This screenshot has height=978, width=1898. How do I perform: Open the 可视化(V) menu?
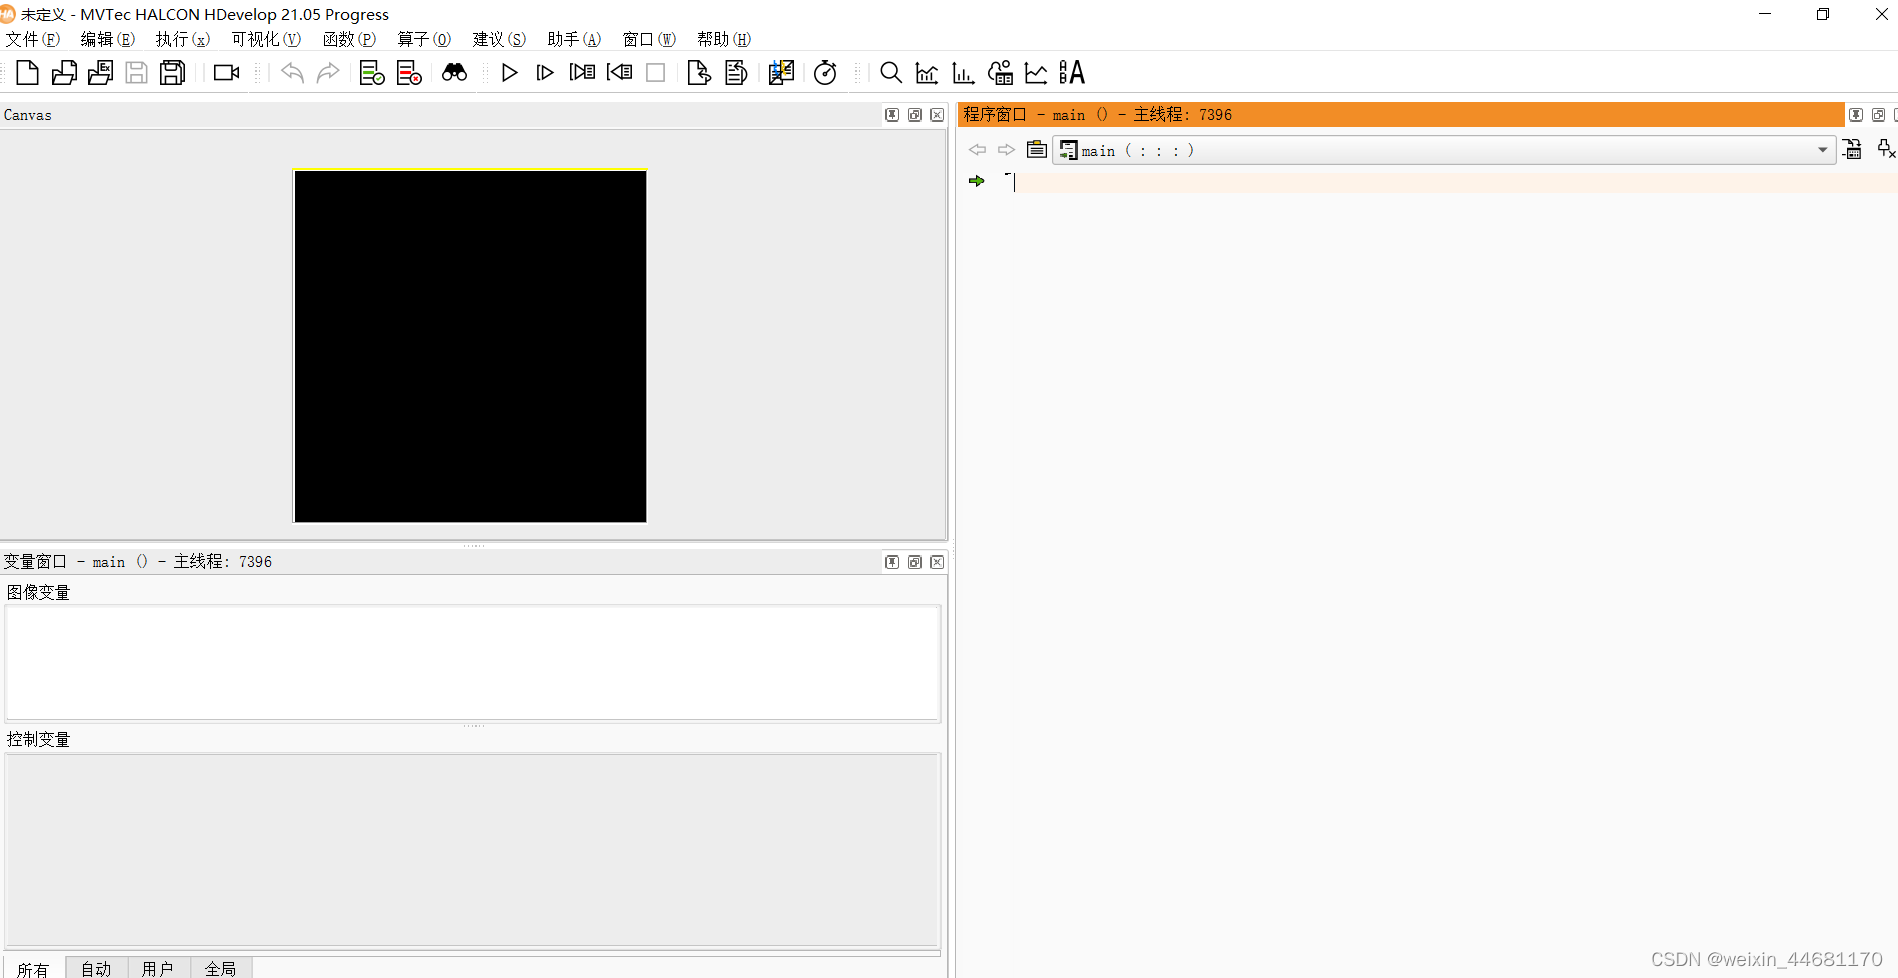point(266,39)
